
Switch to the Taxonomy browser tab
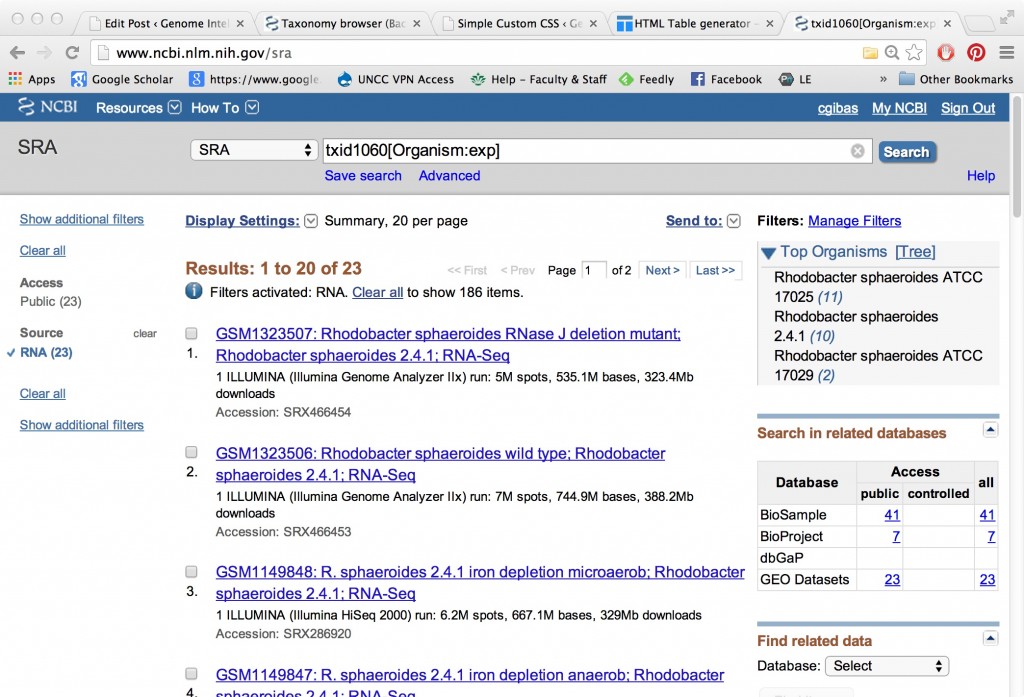click(340, 23)
